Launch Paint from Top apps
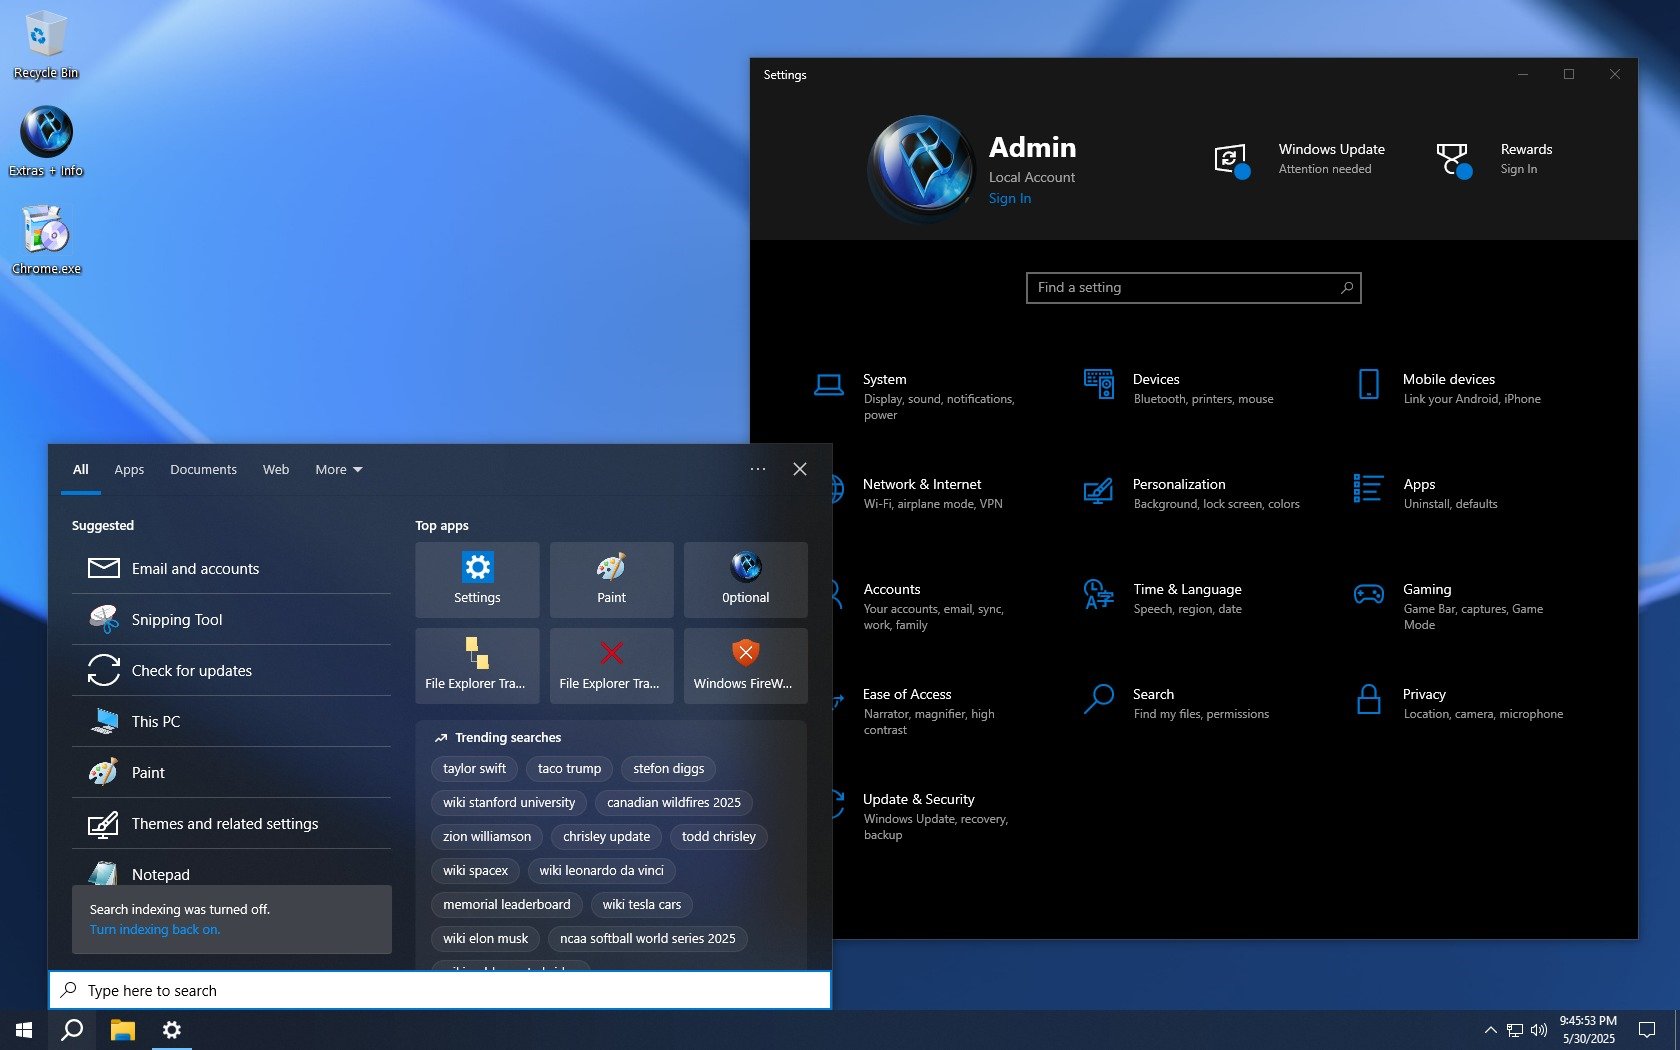This screenshot has height=1050, width=1680. (x=611, y=580)
